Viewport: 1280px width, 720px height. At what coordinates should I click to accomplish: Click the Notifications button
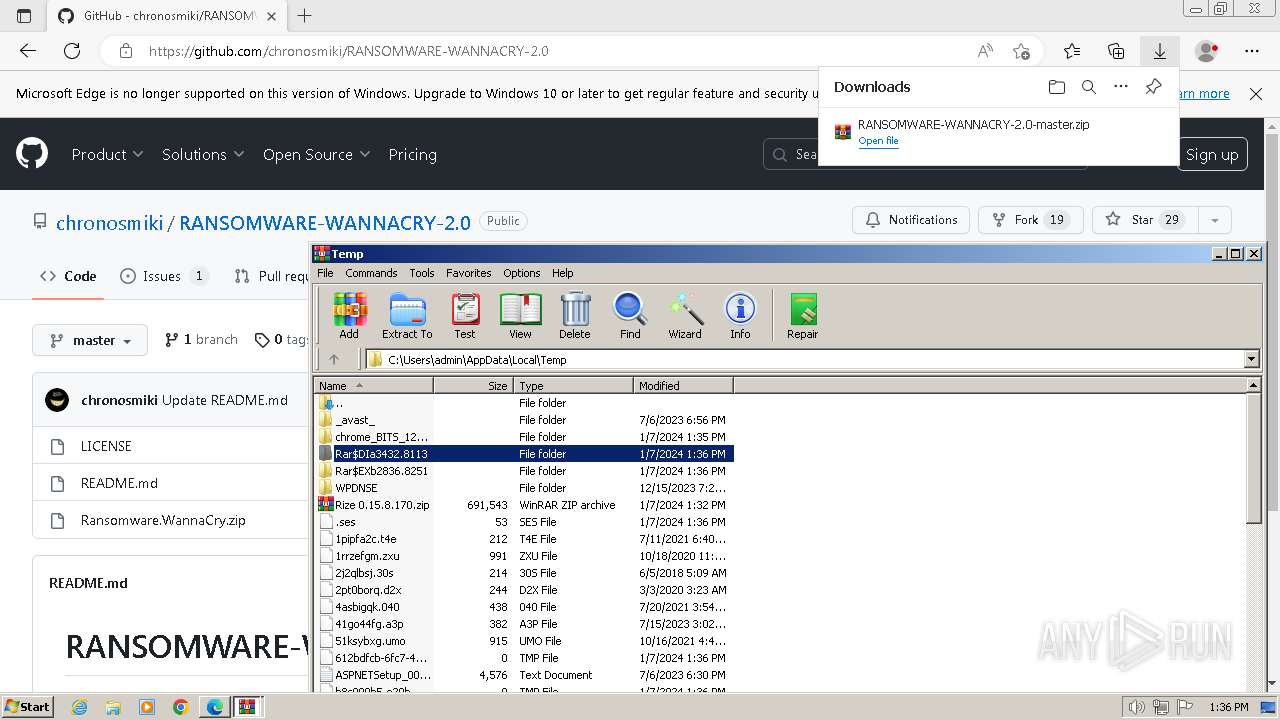(x=911, y=220)
